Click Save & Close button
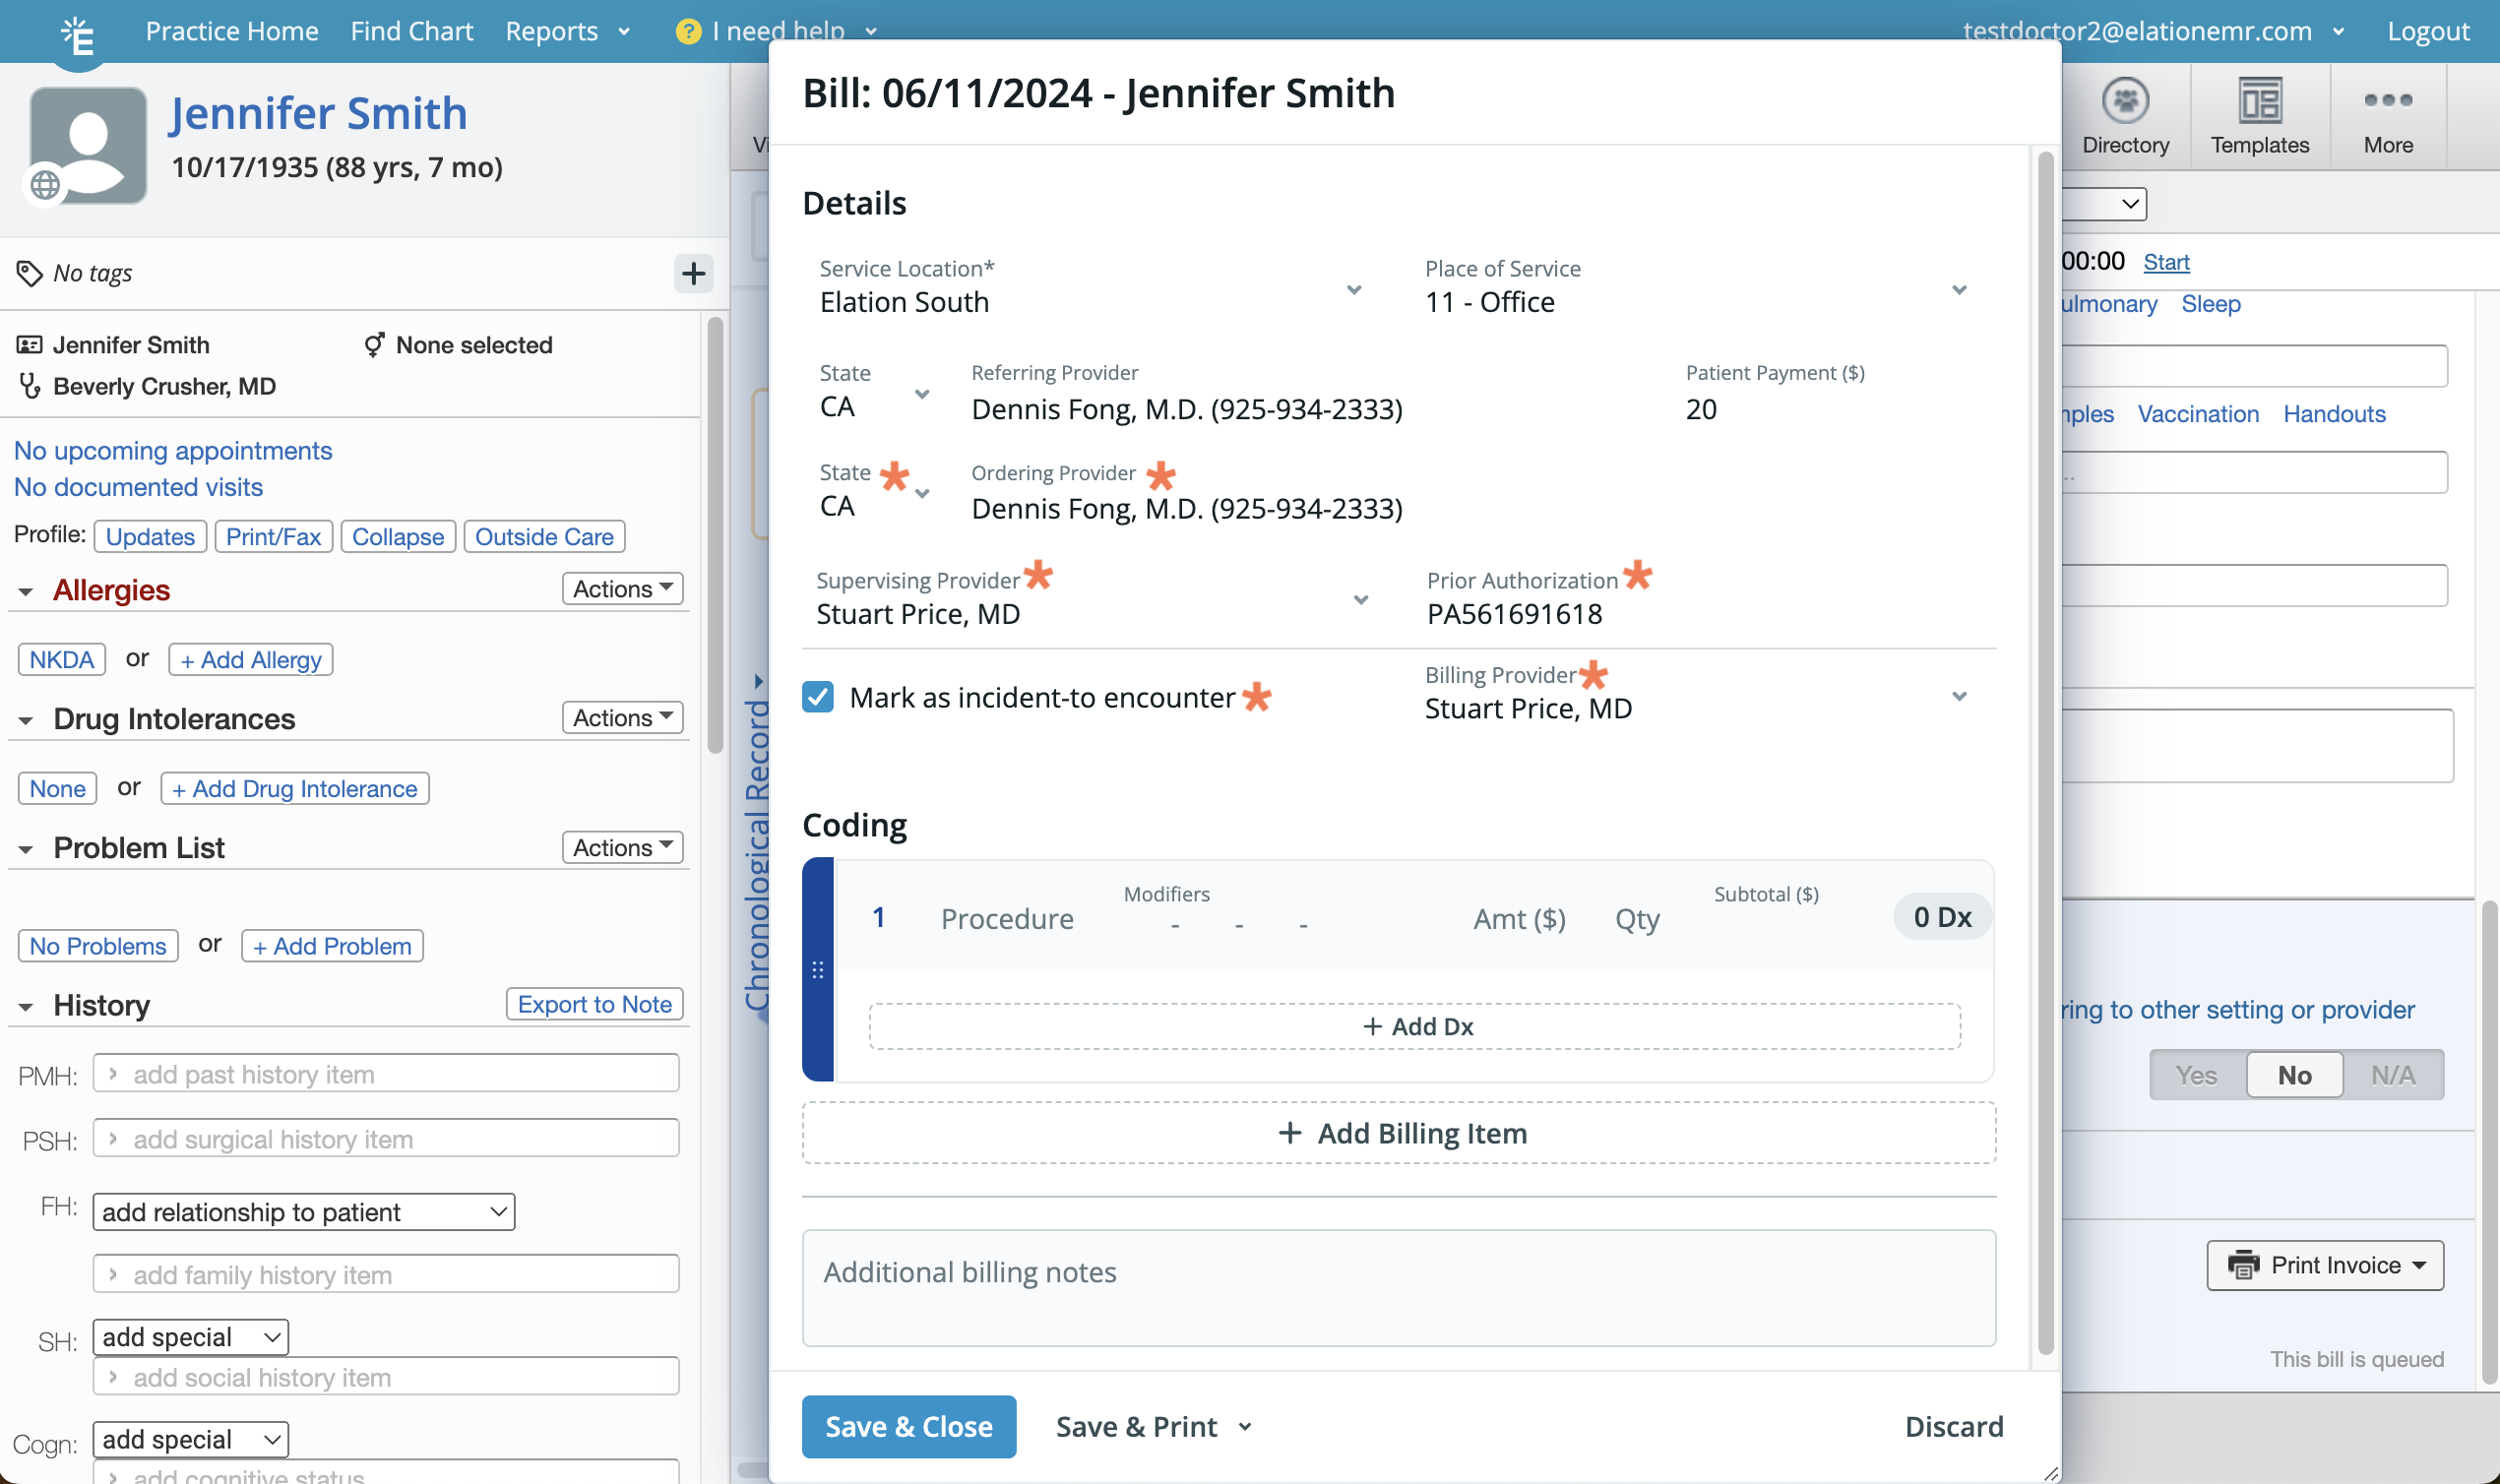Image resolution: width=2500 pixels, height=1484 pixels. pyautogui.click(x=908, y=1426)
